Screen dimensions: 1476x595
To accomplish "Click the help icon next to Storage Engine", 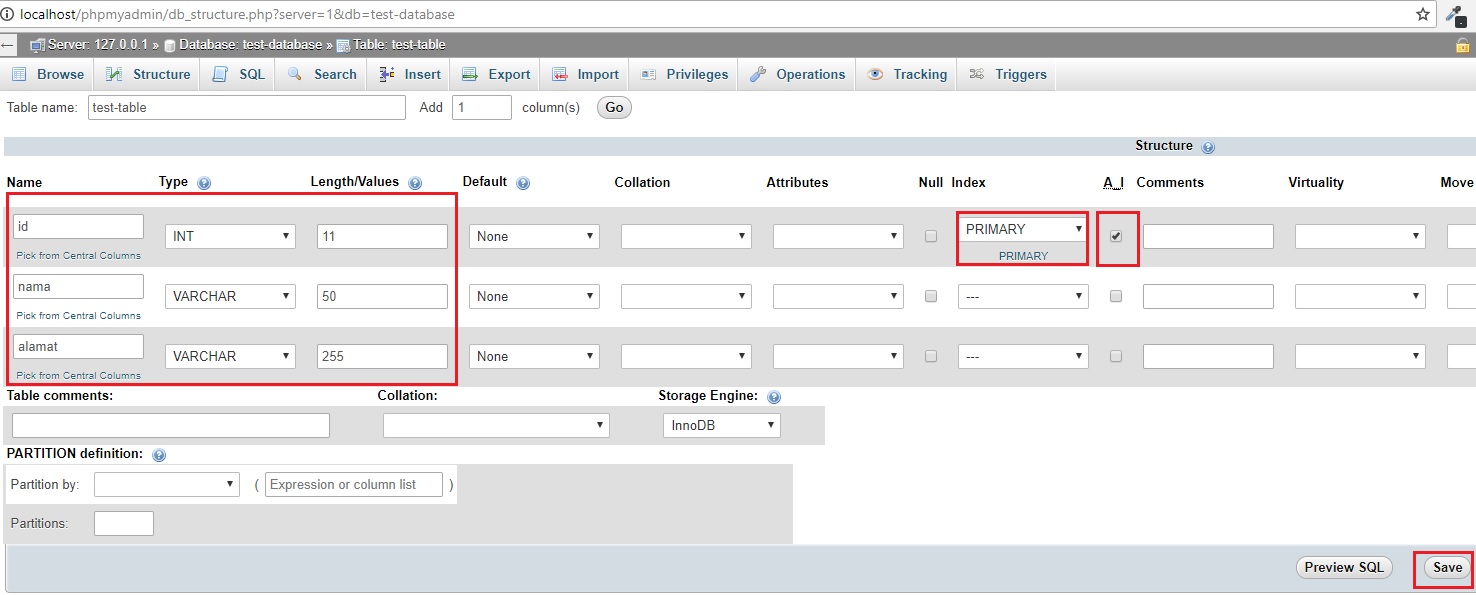I will point(773,397).
